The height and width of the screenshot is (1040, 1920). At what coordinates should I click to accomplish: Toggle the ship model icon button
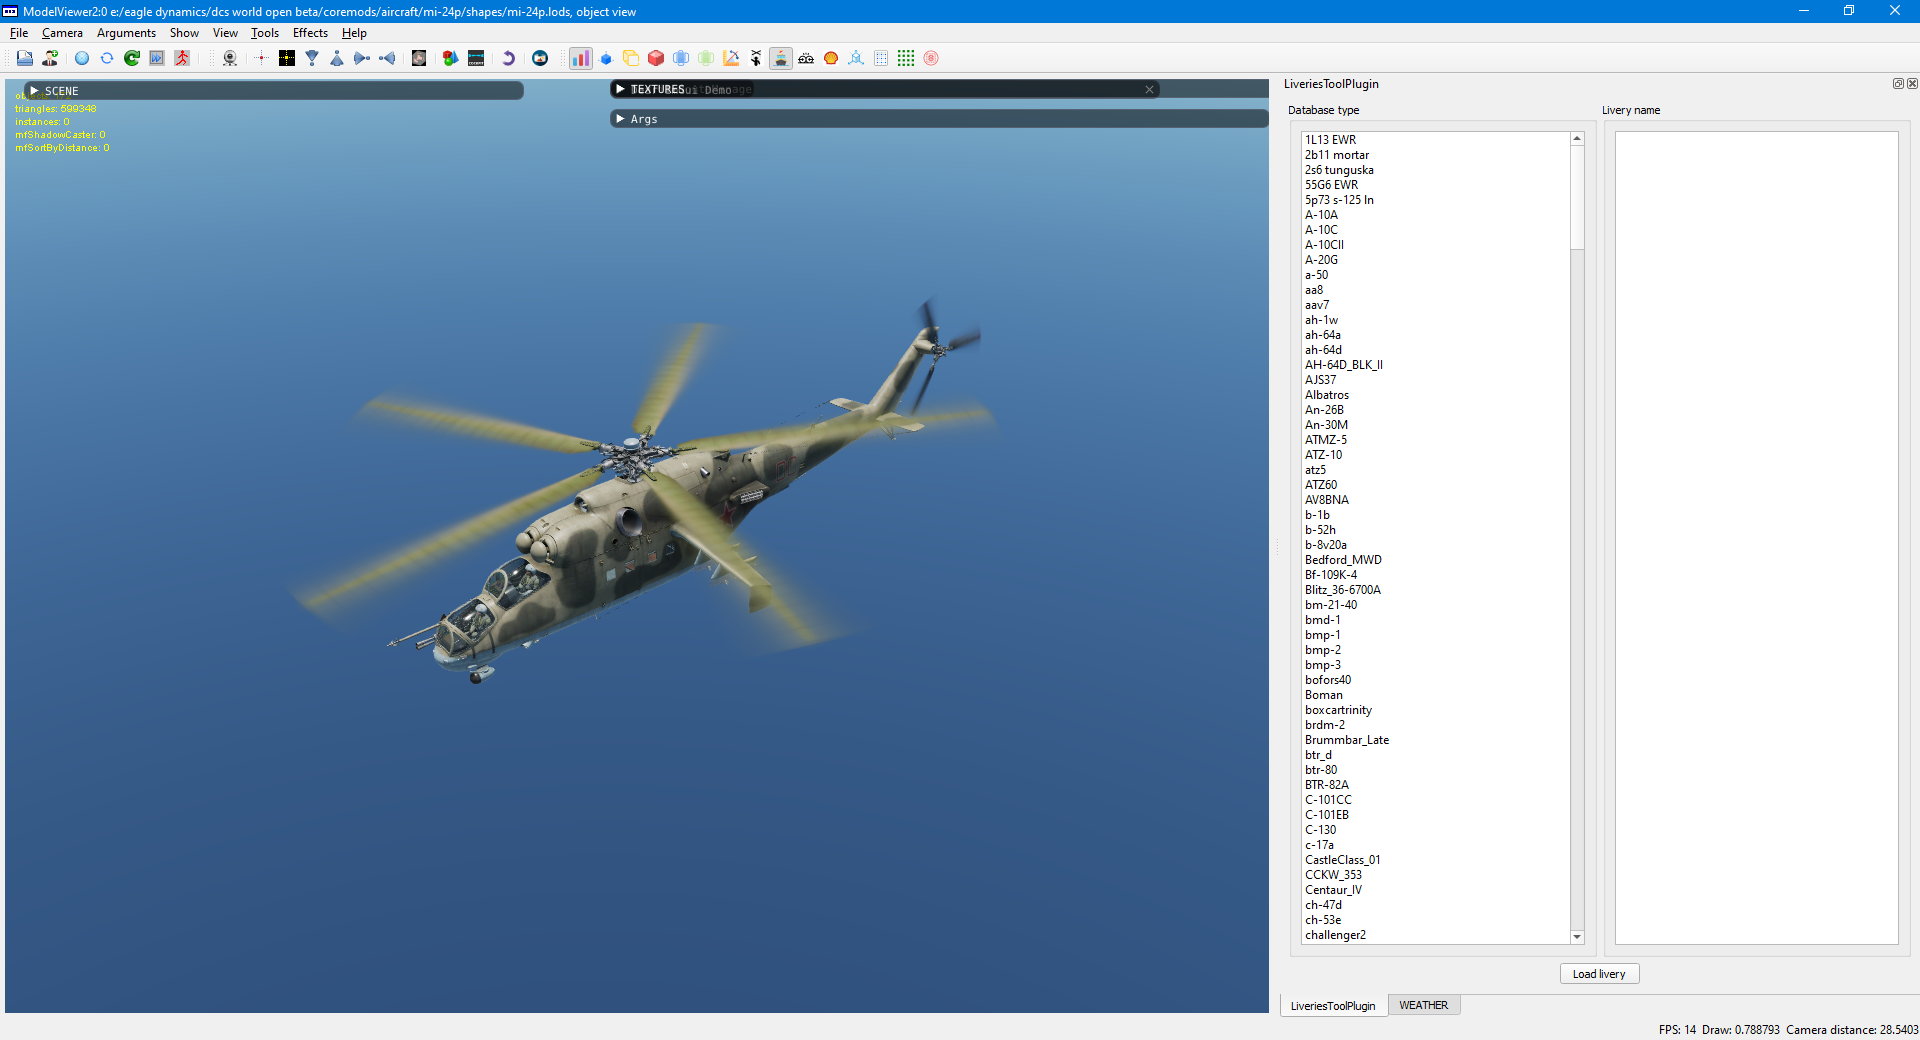tap(781, 58)
